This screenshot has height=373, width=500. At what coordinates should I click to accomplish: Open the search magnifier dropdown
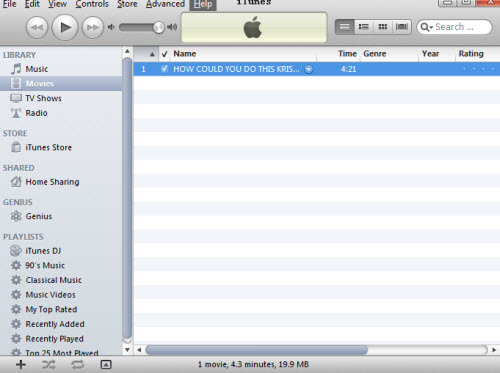tap(426, 27)
